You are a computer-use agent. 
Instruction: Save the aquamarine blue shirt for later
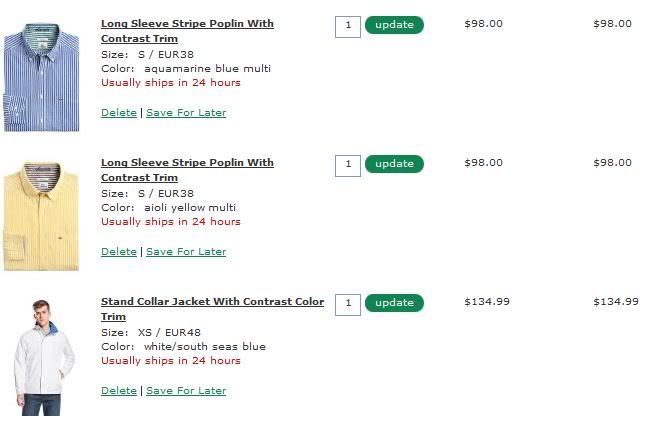[186, 113]
